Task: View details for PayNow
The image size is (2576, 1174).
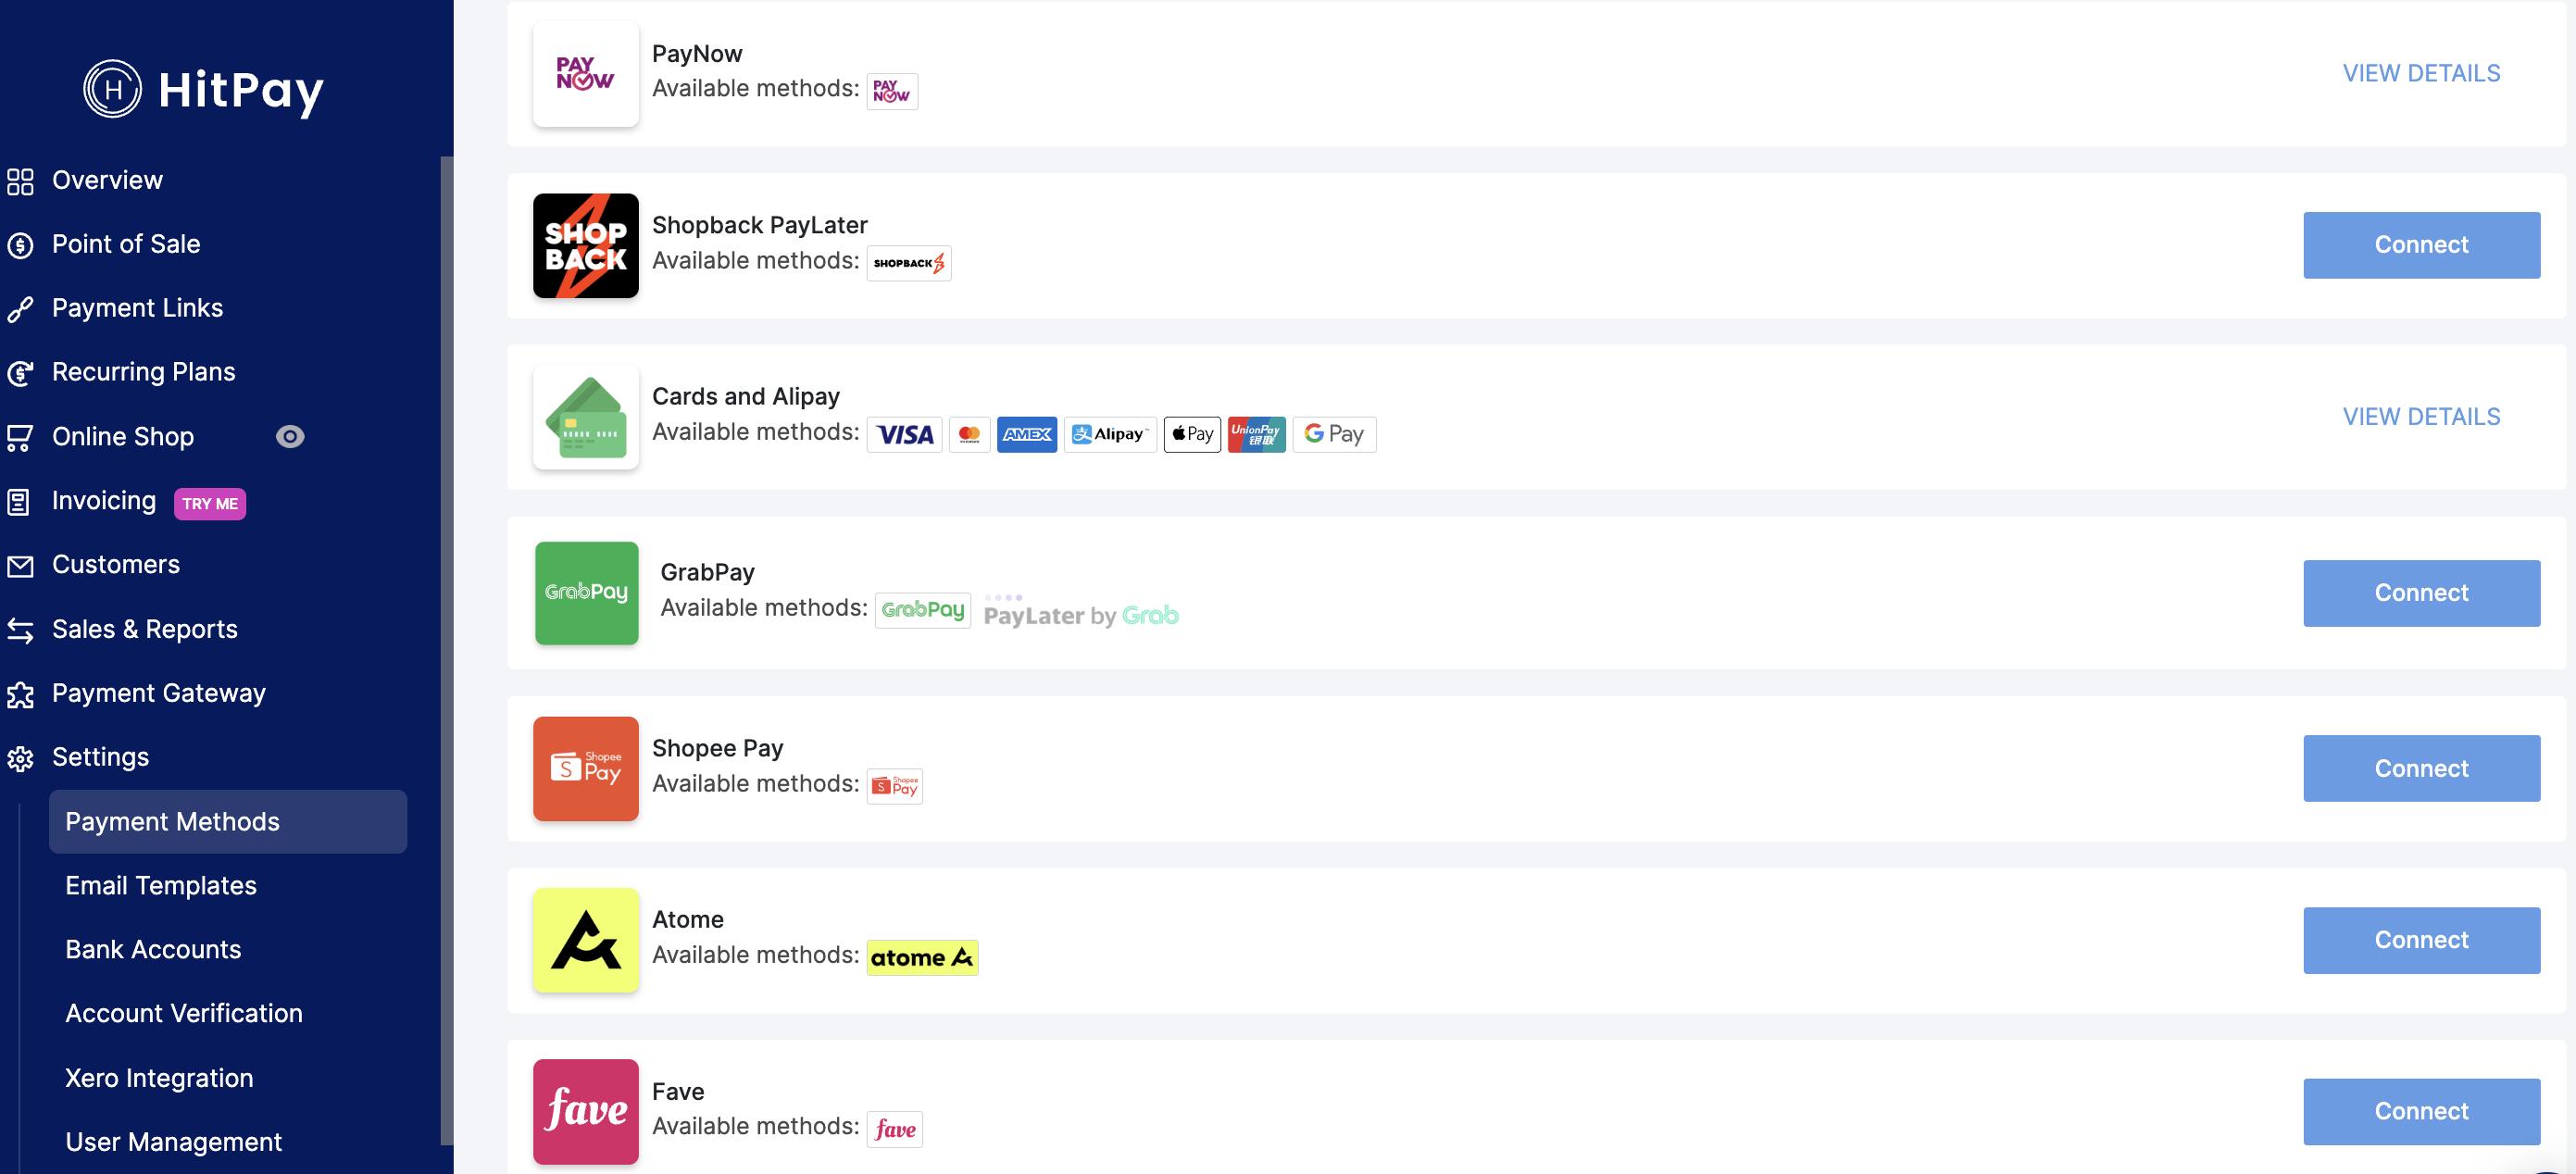Action: 2421,73
